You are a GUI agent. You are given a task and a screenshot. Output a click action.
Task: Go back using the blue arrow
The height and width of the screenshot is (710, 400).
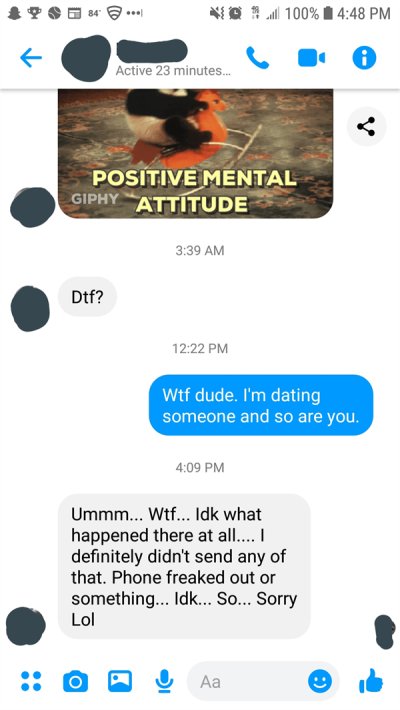pos(31,58)
